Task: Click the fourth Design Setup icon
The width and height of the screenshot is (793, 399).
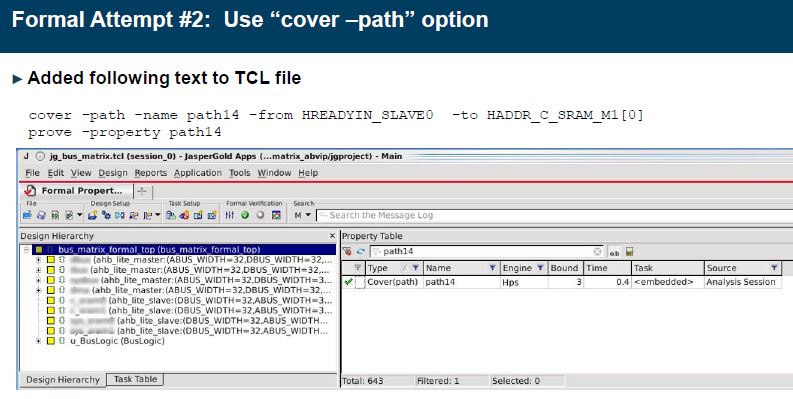Action: click(134, 215)
